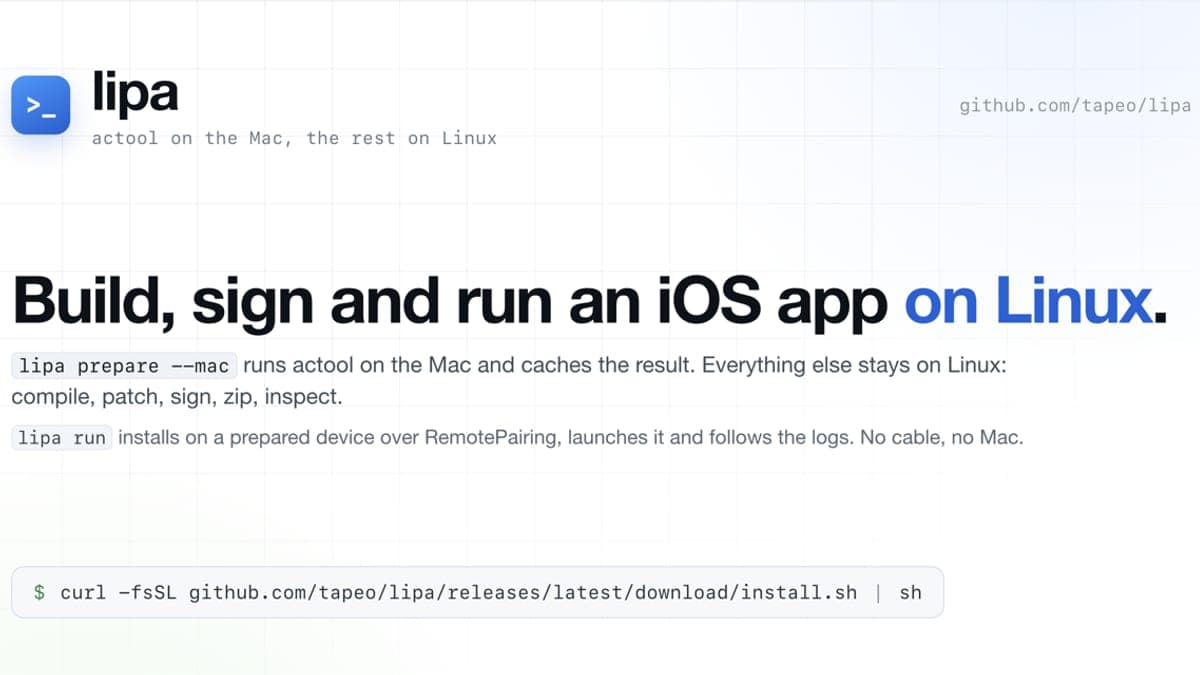Click the blue terminal prompt logo icon

tap(41, 105)
